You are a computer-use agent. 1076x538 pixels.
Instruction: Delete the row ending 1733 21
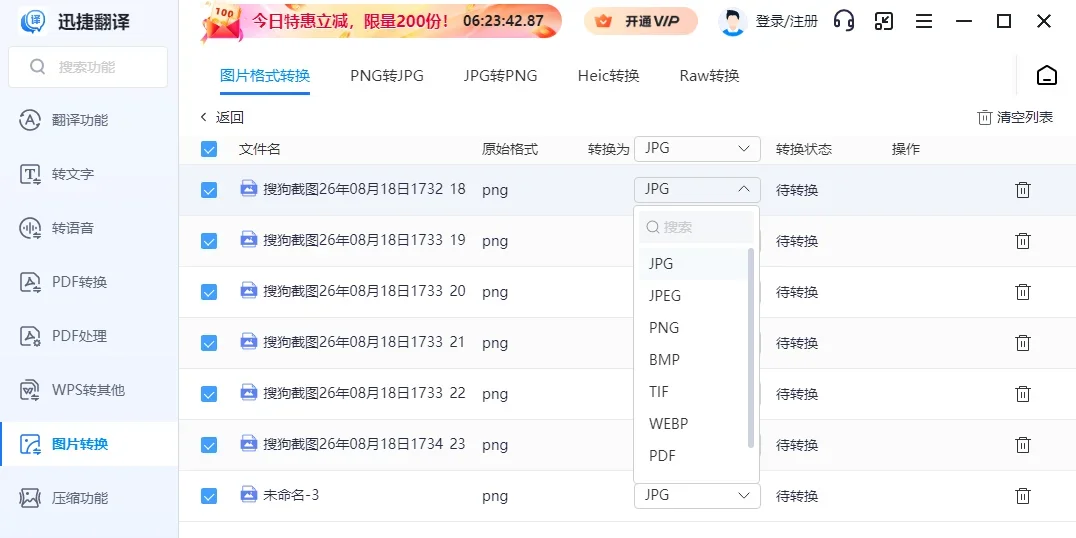pyautogui.click(x=1022, y=342)
